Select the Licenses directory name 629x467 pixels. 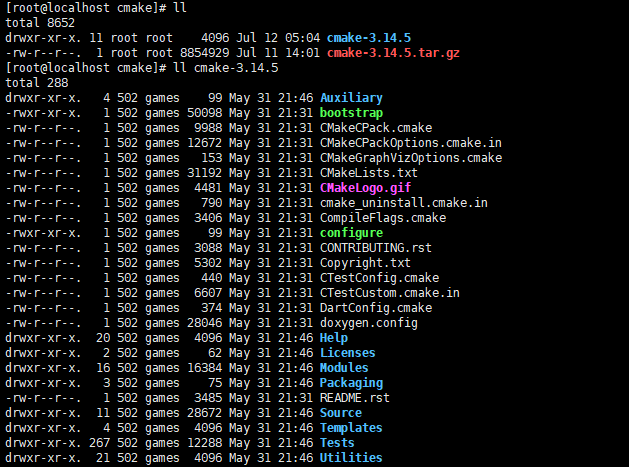click(x=347, y=353)
